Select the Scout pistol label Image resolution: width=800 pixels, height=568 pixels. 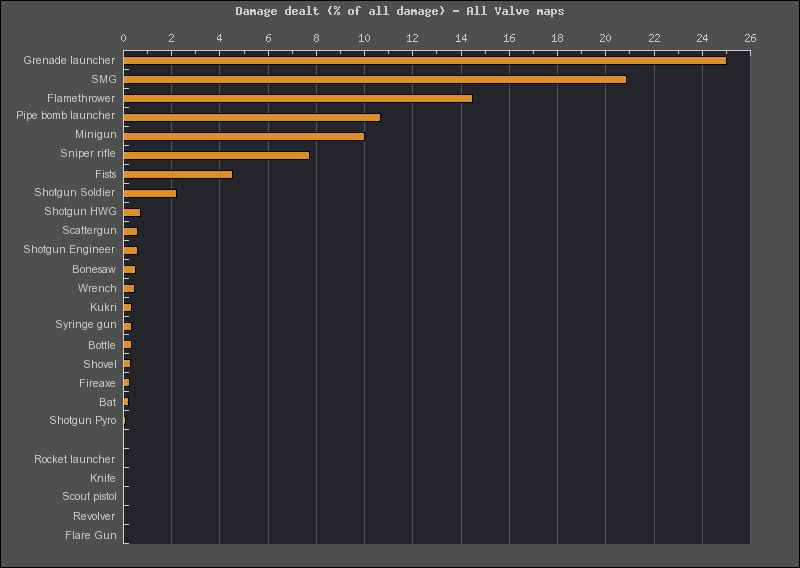tap(89, 496)
